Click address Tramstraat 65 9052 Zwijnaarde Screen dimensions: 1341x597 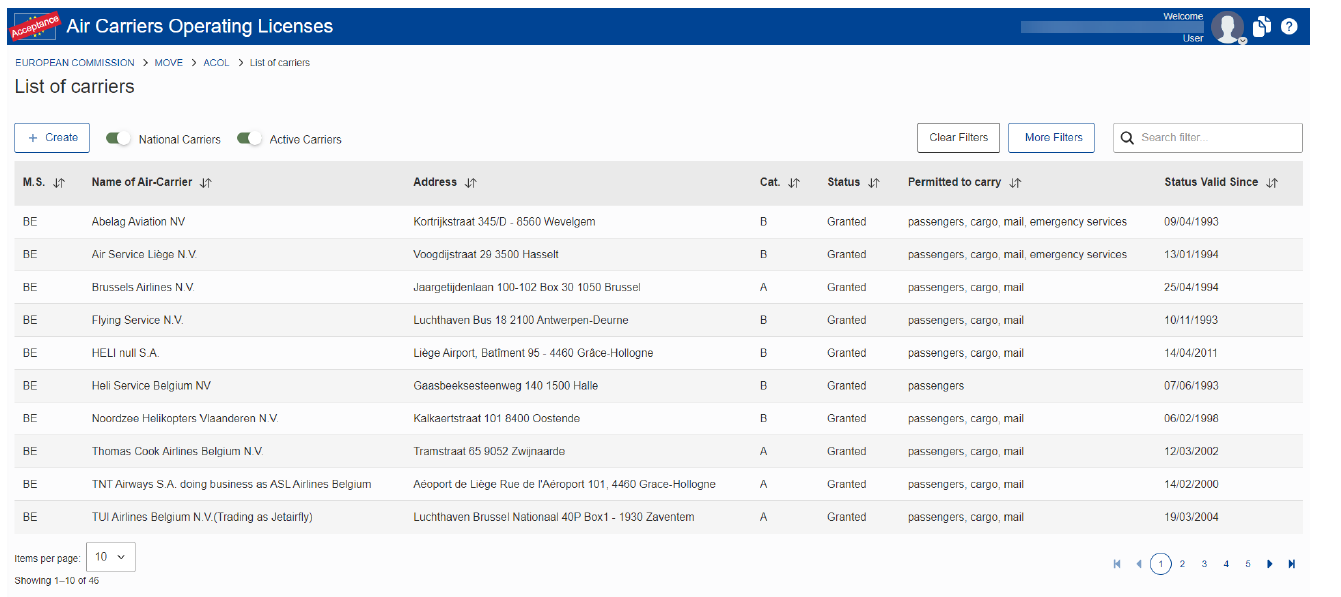click(489, 452)
